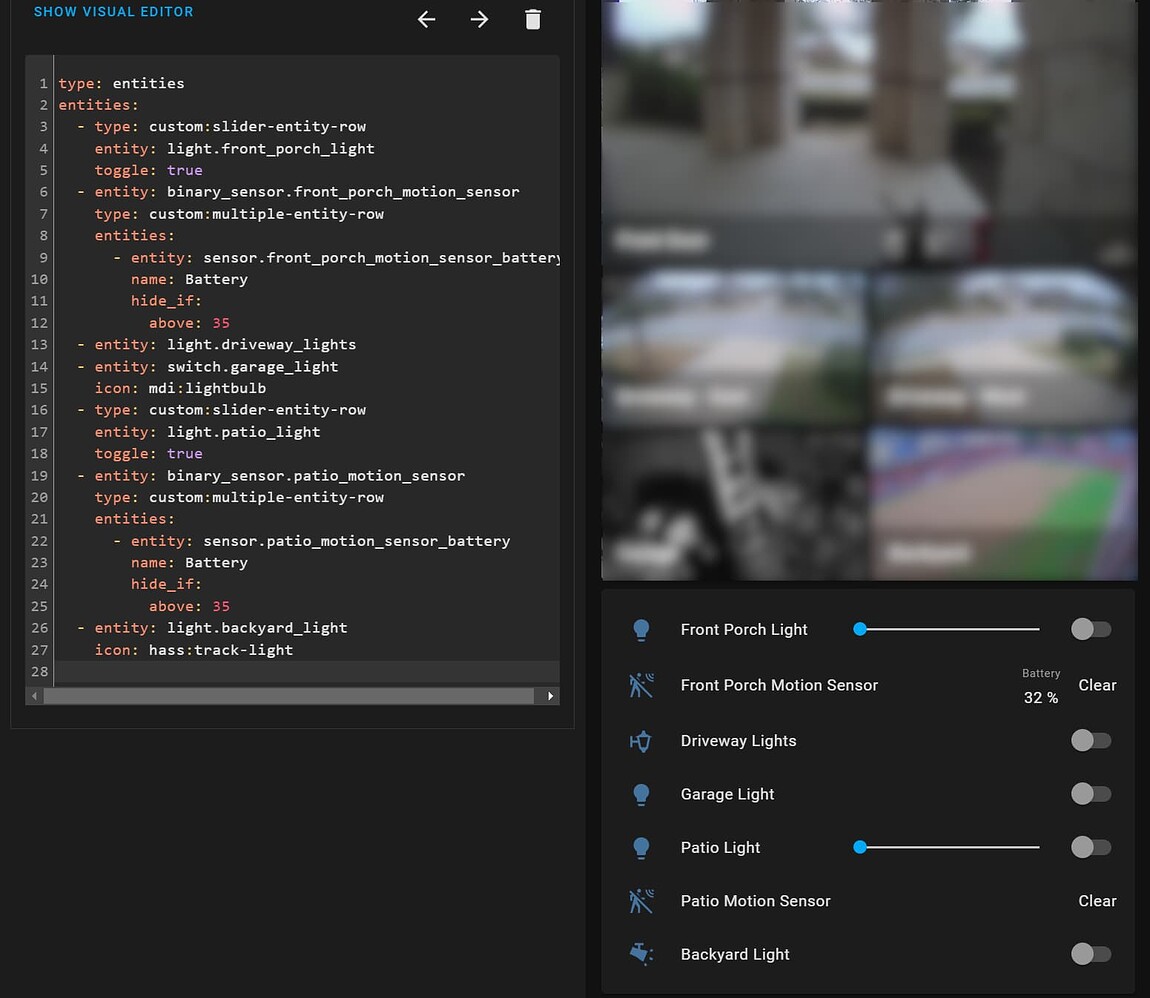Screen dimensions: 1150x998
Task: Click the Patio Light lightbulb icon
Action: (641, 847)
